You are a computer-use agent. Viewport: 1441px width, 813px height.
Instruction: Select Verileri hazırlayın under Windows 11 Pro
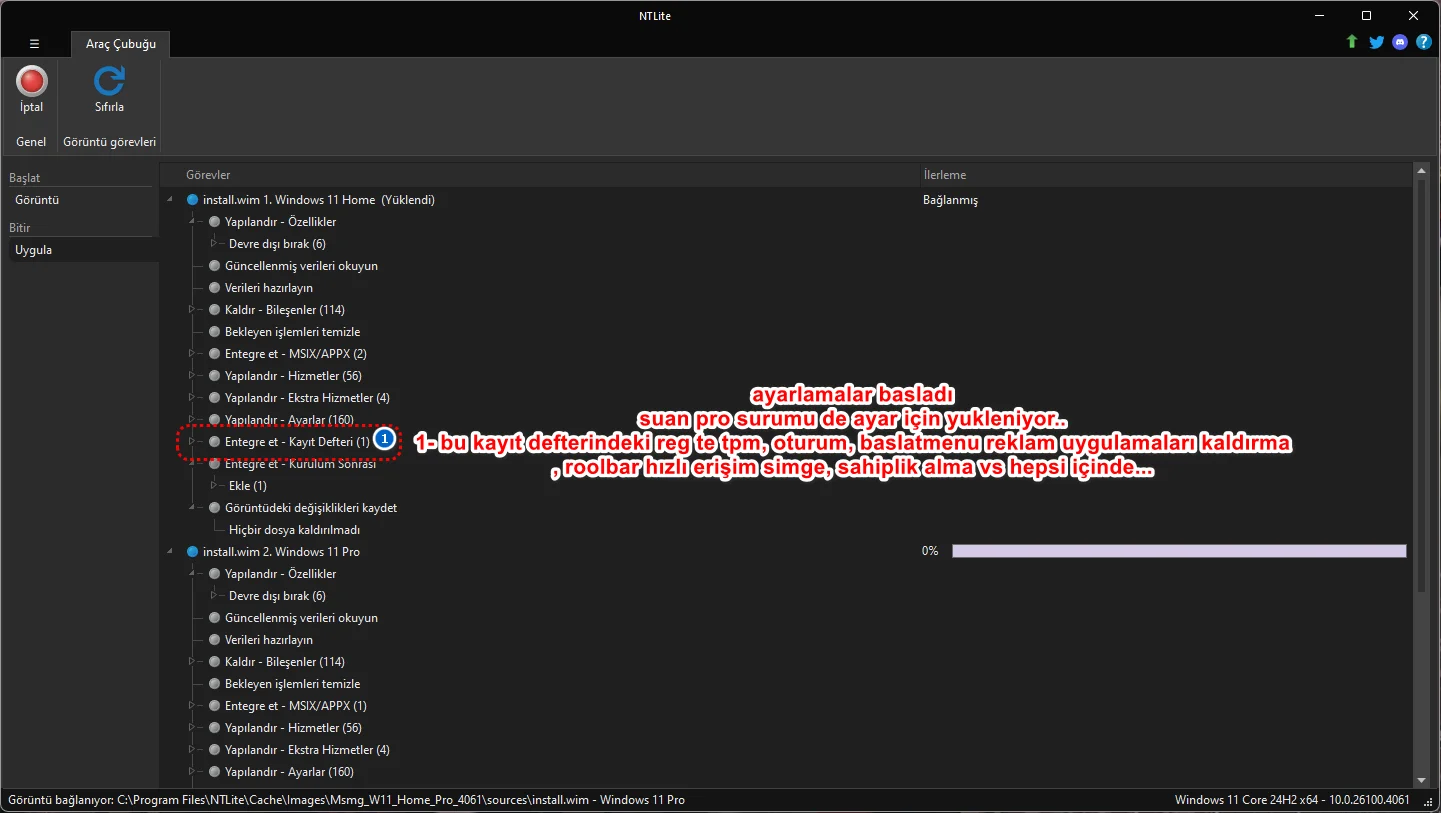269,640
